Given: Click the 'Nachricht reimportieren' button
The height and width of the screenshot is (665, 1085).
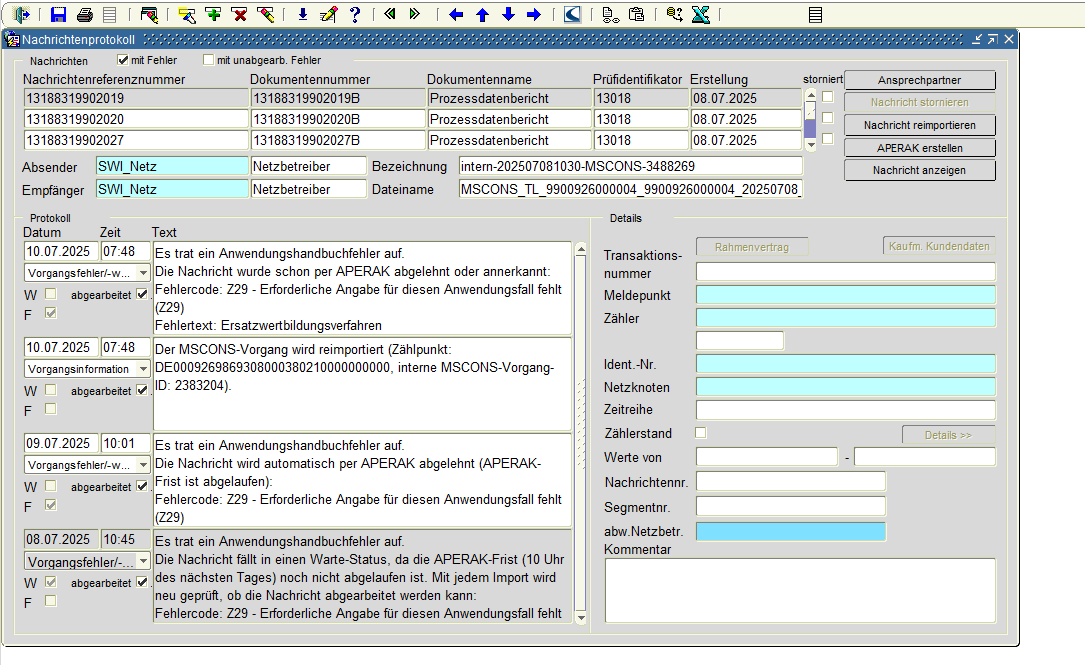Looking at the screenshot, I should [920, 125].
